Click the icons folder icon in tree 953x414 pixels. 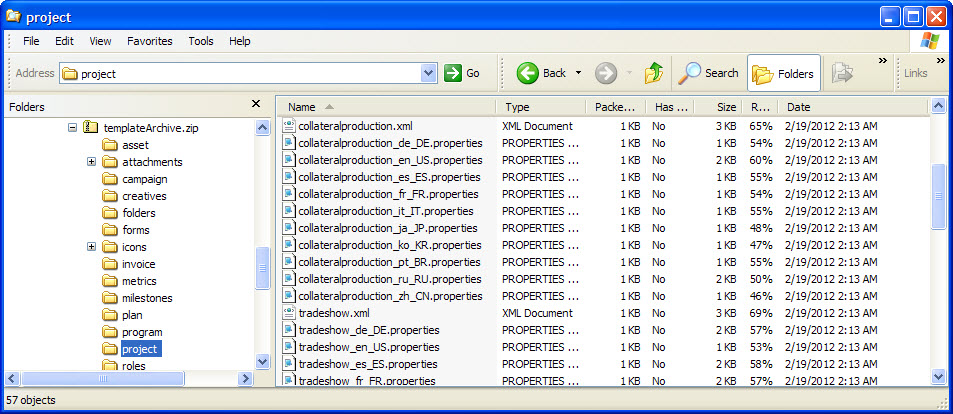pyautogui.click(x=109, y=247)
